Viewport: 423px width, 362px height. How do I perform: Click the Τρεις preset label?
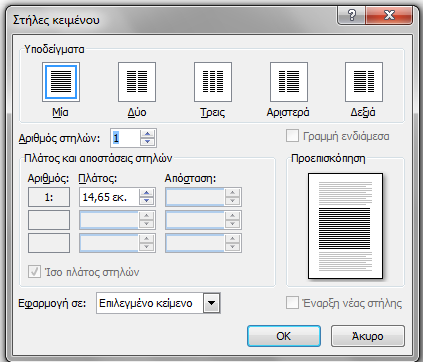[x=213, y=112]
